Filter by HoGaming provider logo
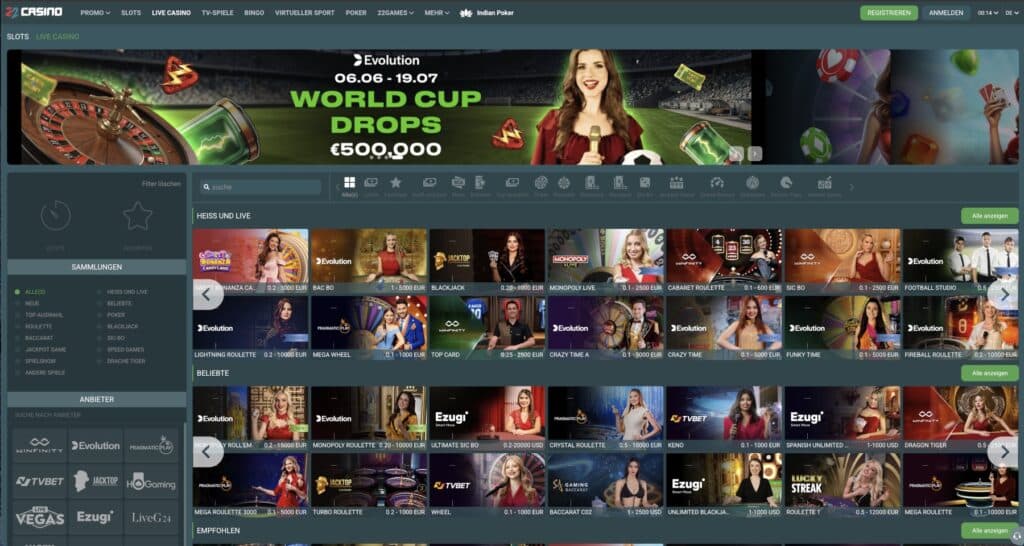 [x=151, y=481]
